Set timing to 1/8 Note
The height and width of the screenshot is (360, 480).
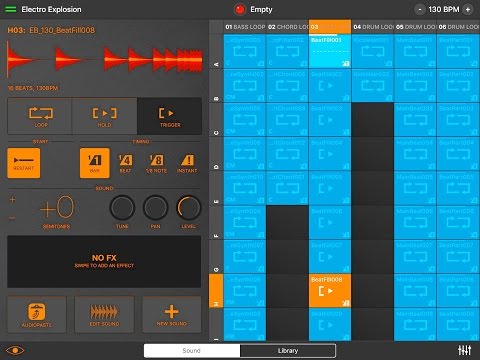point(156,163)
